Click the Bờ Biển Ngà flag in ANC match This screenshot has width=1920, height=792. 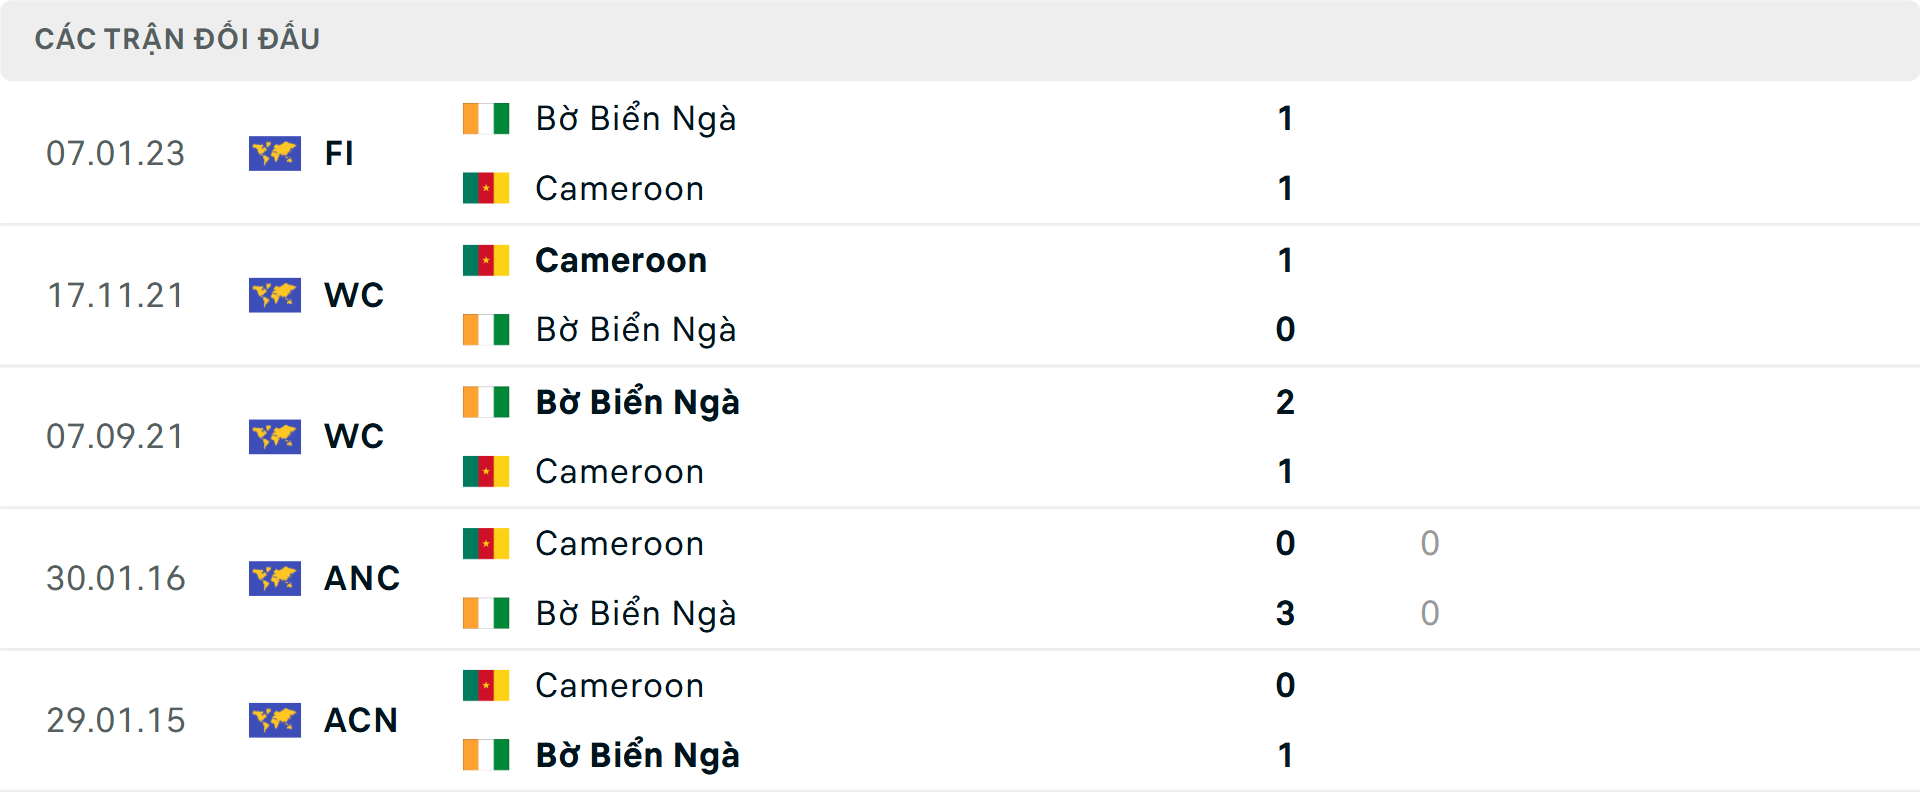(x=485, y=613)
